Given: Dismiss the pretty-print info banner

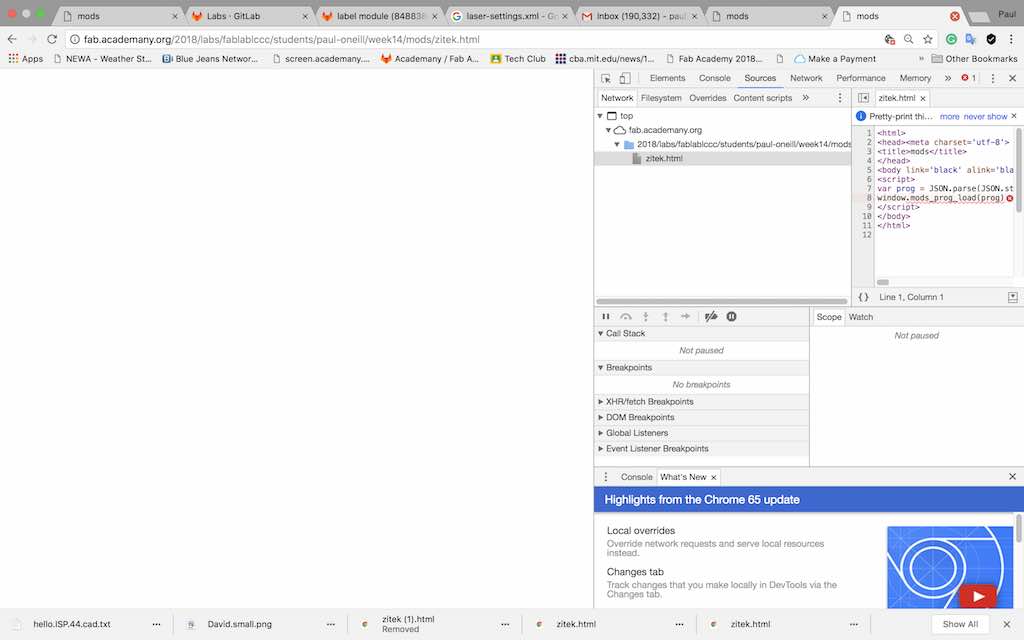Looking at the screenshot, I should pos(1014,116).
